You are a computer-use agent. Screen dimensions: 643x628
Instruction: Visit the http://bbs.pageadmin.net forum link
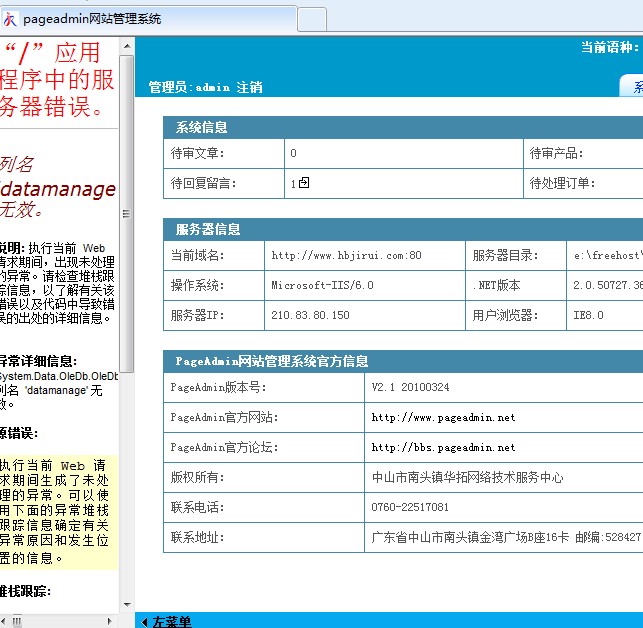(443, 447)
